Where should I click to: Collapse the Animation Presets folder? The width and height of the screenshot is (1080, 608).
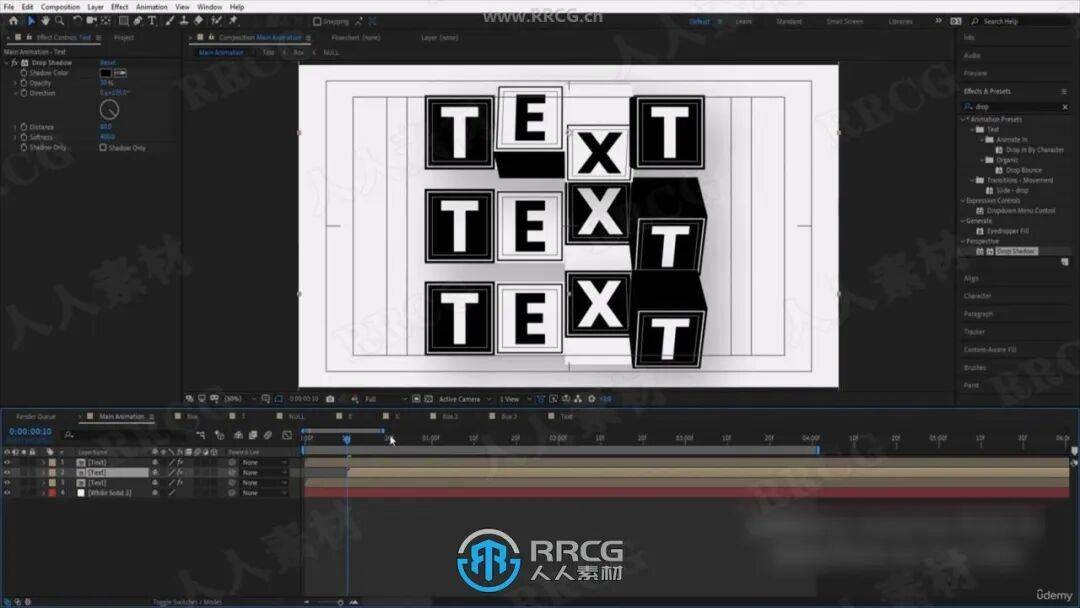963,119
